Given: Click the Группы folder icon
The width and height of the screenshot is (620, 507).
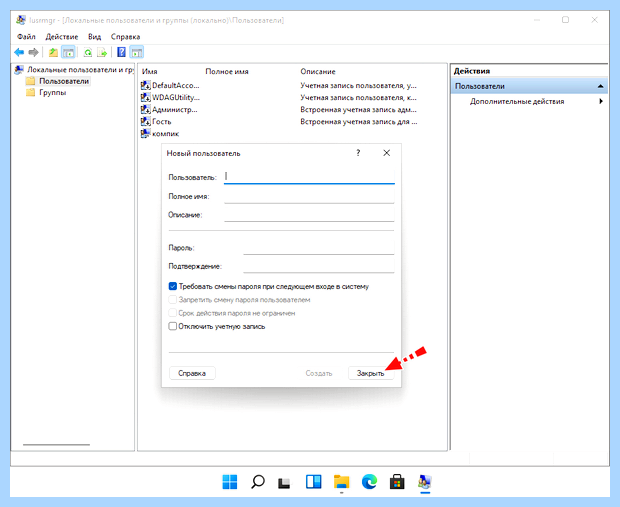Looking at the screenshot, I should click(x=30, y=93).
